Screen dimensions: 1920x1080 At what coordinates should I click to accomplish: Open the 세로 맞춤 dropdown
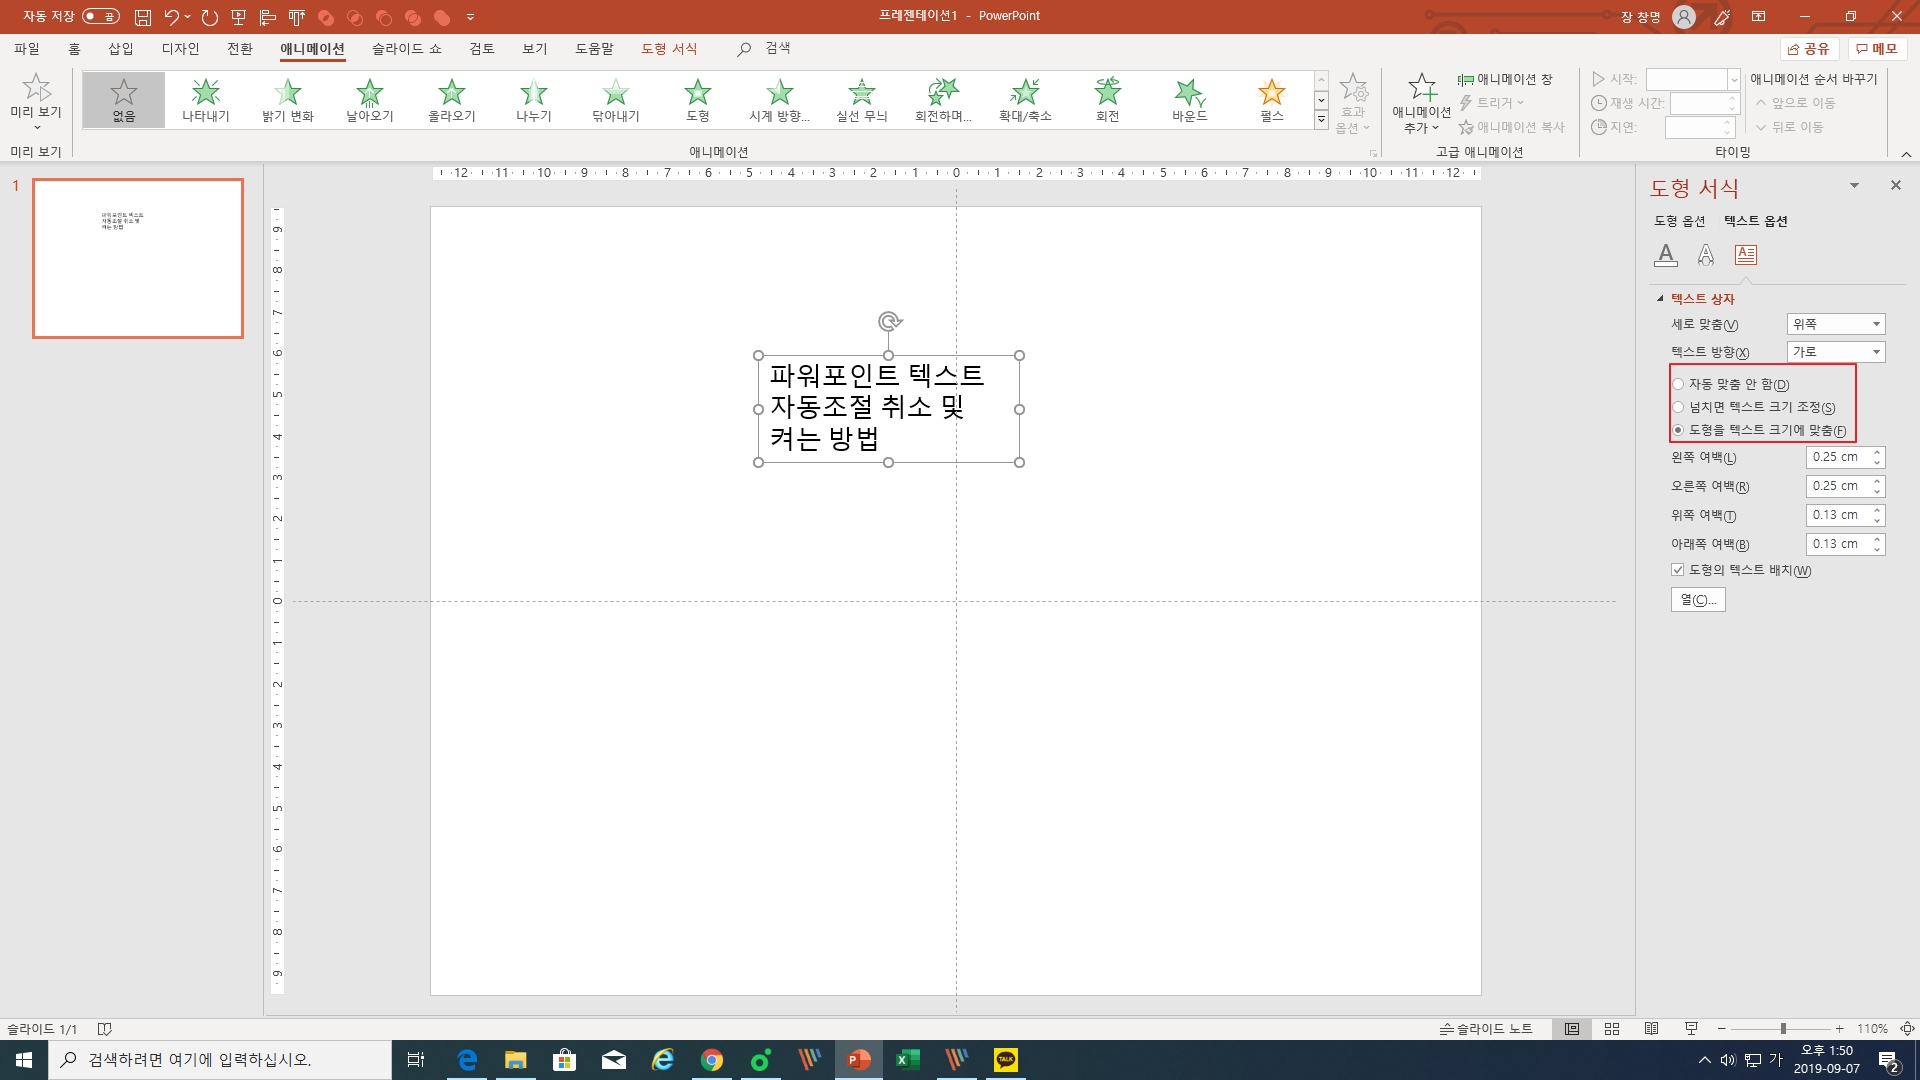click(x=1835, y=324)
